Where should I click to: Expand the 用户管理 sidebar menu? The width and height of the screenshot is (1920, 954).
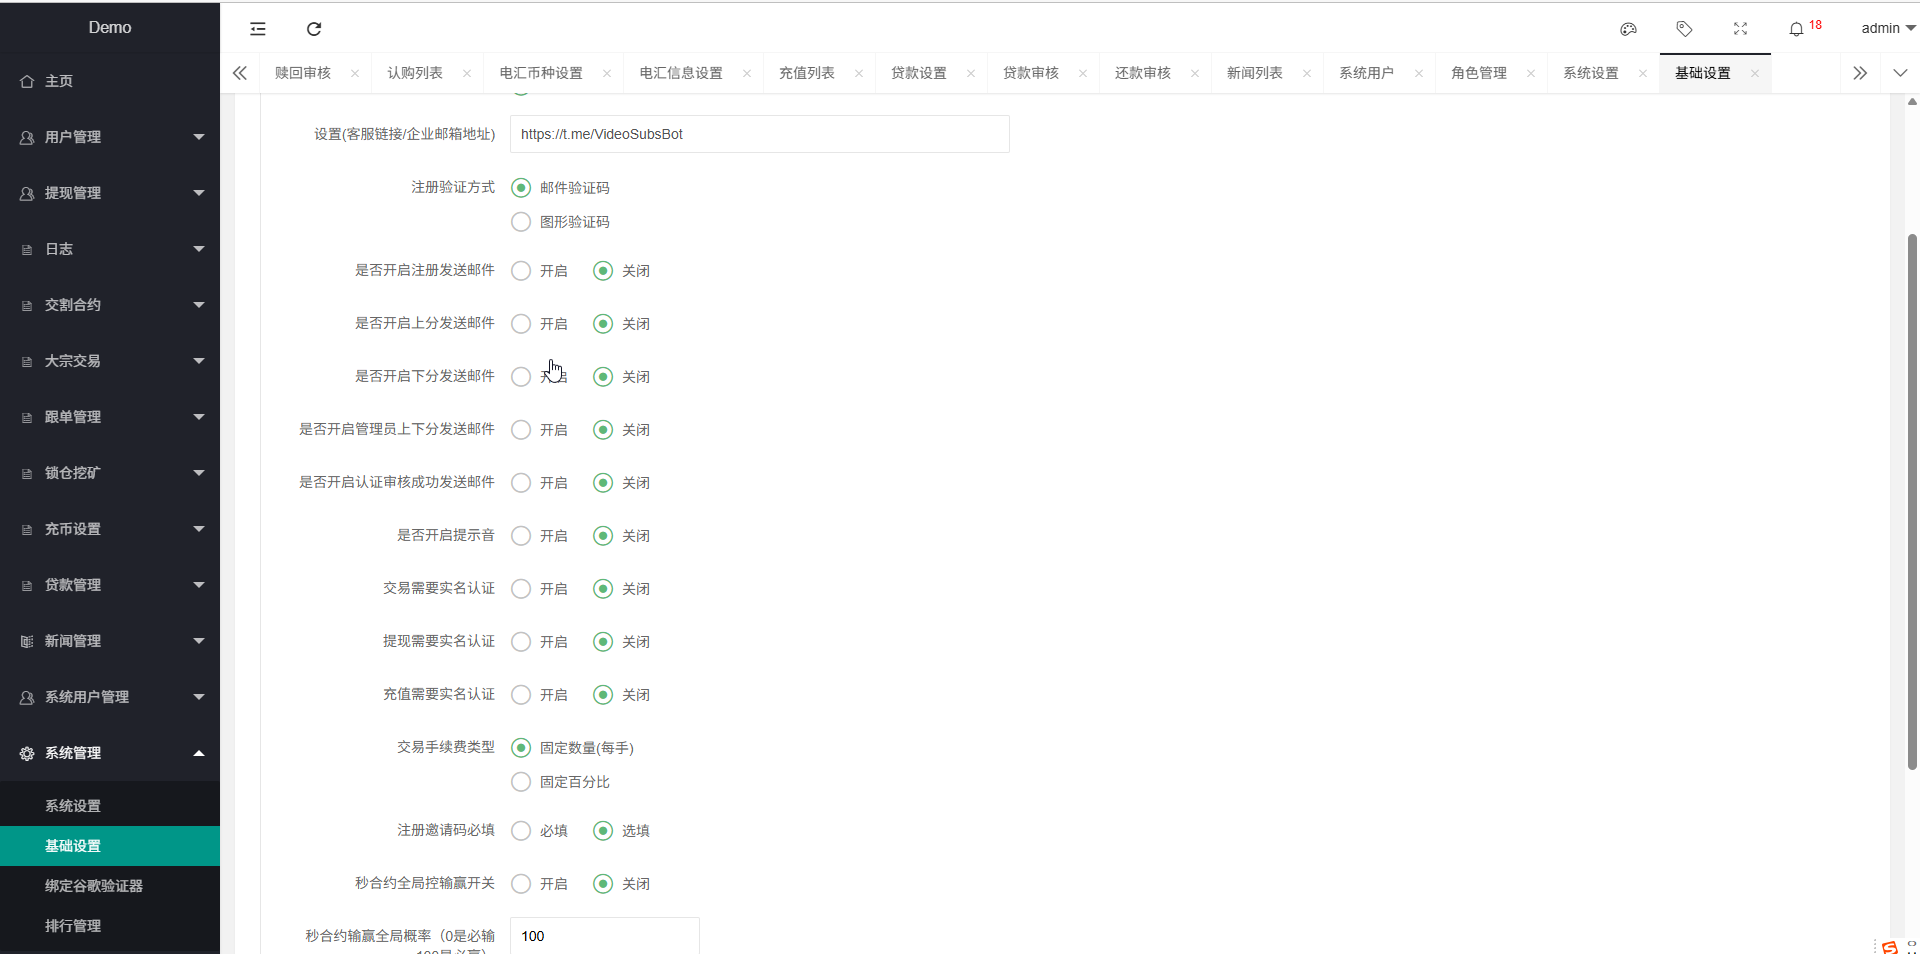point(110,137)
